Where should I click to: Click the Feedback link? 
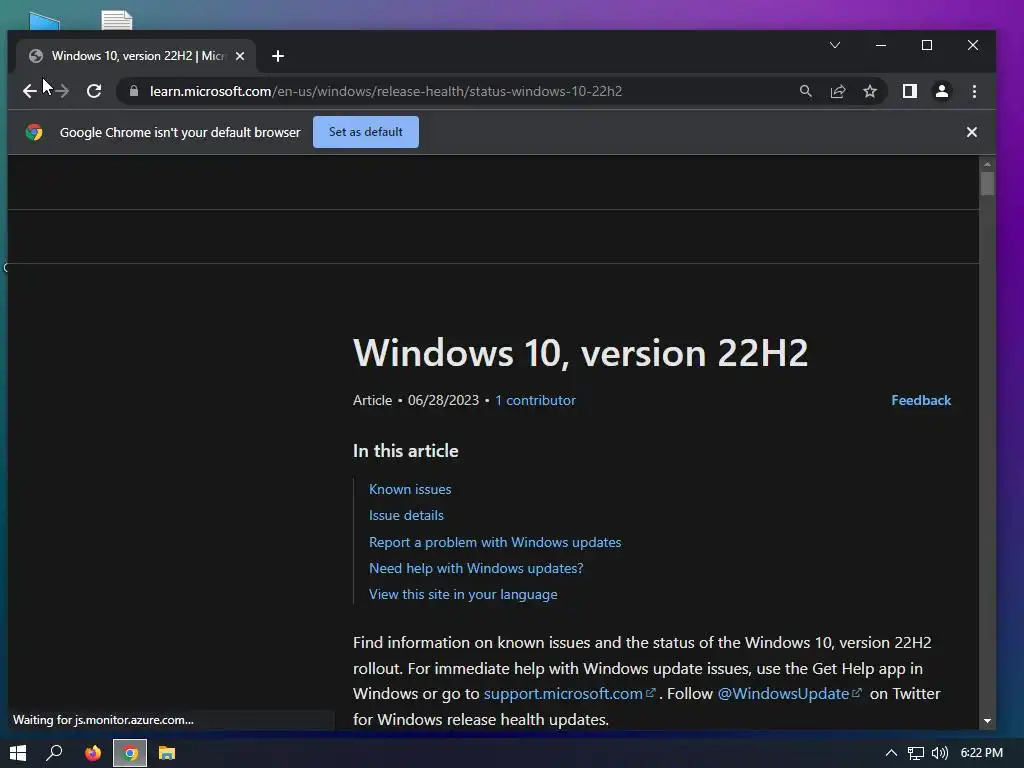click(921, 400)
